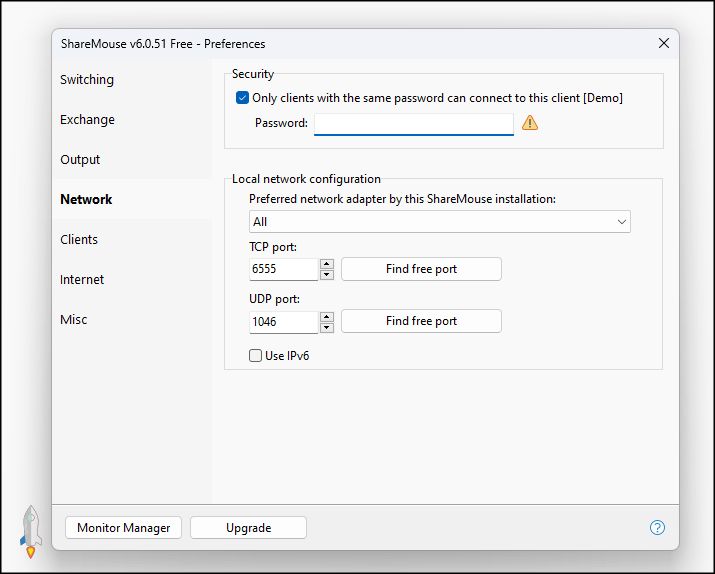Close the Preferences window
This screenshot has height=574, width=715.
[x=664, y=43]
